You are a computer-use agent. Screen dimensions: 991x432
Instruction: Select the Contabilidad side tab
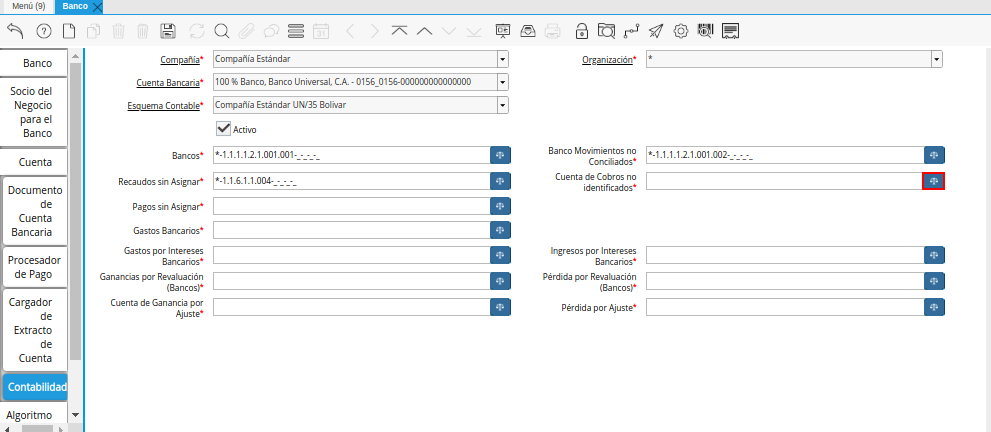pos(35,387)
